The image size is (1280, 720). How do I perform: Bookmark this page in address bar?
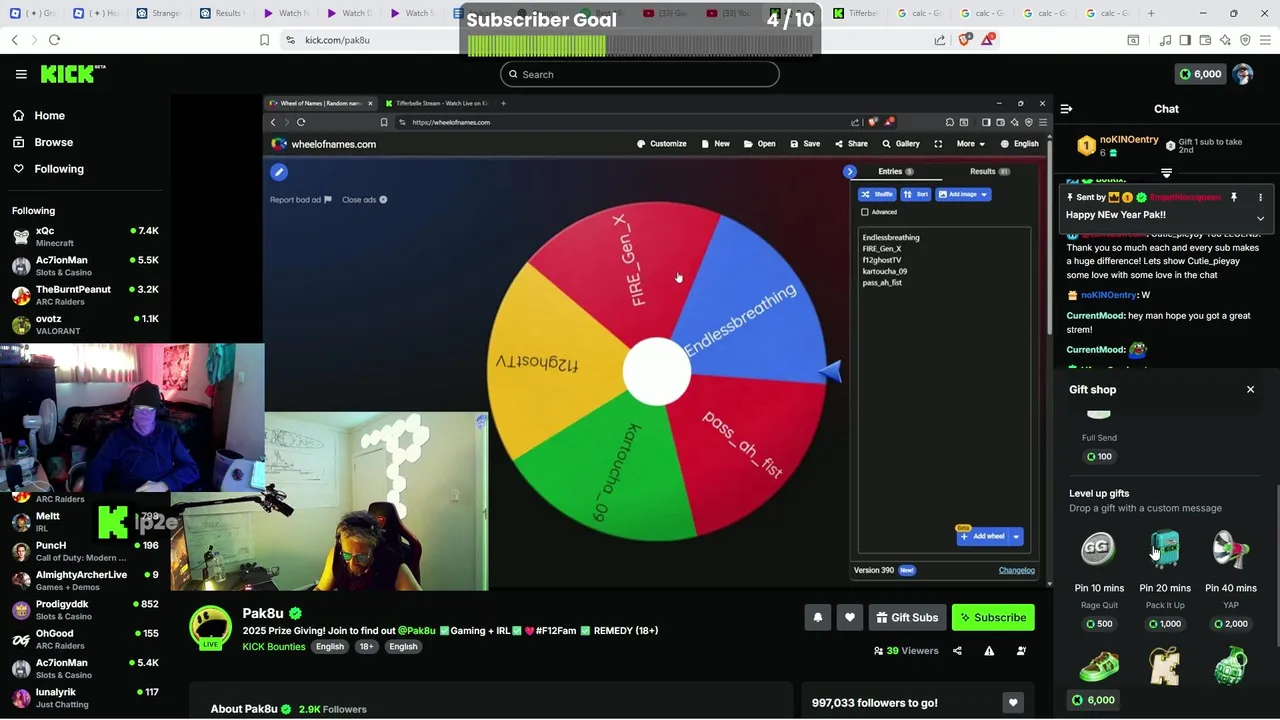point(264,40)
